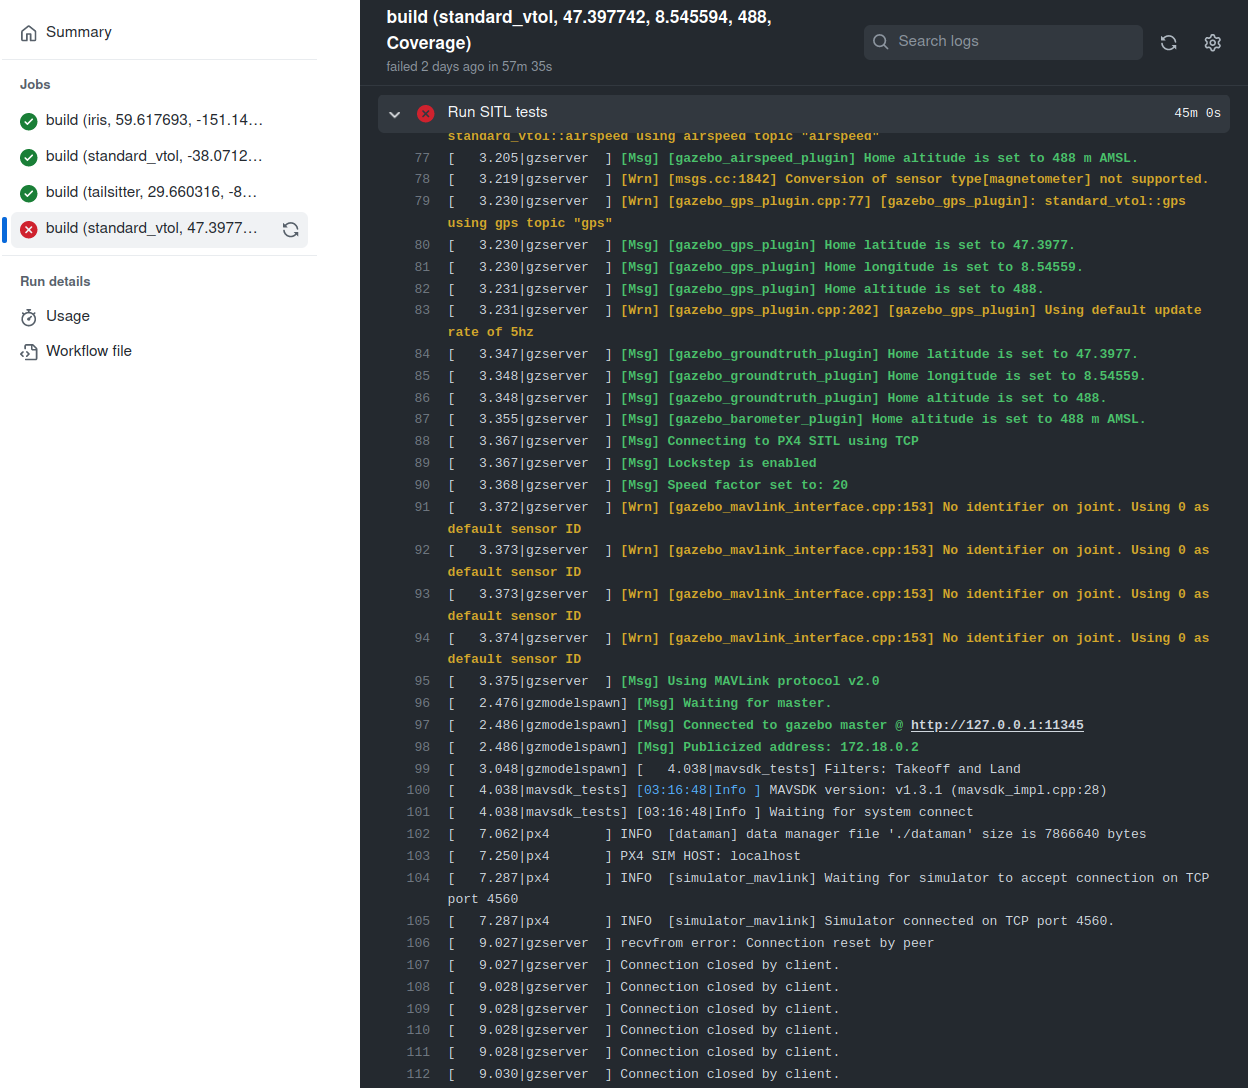Click 'Connecting to PX4 SITL using TCP' line
The height and width of the screenshot is (1088, 1254).
[x=793, y=441]
